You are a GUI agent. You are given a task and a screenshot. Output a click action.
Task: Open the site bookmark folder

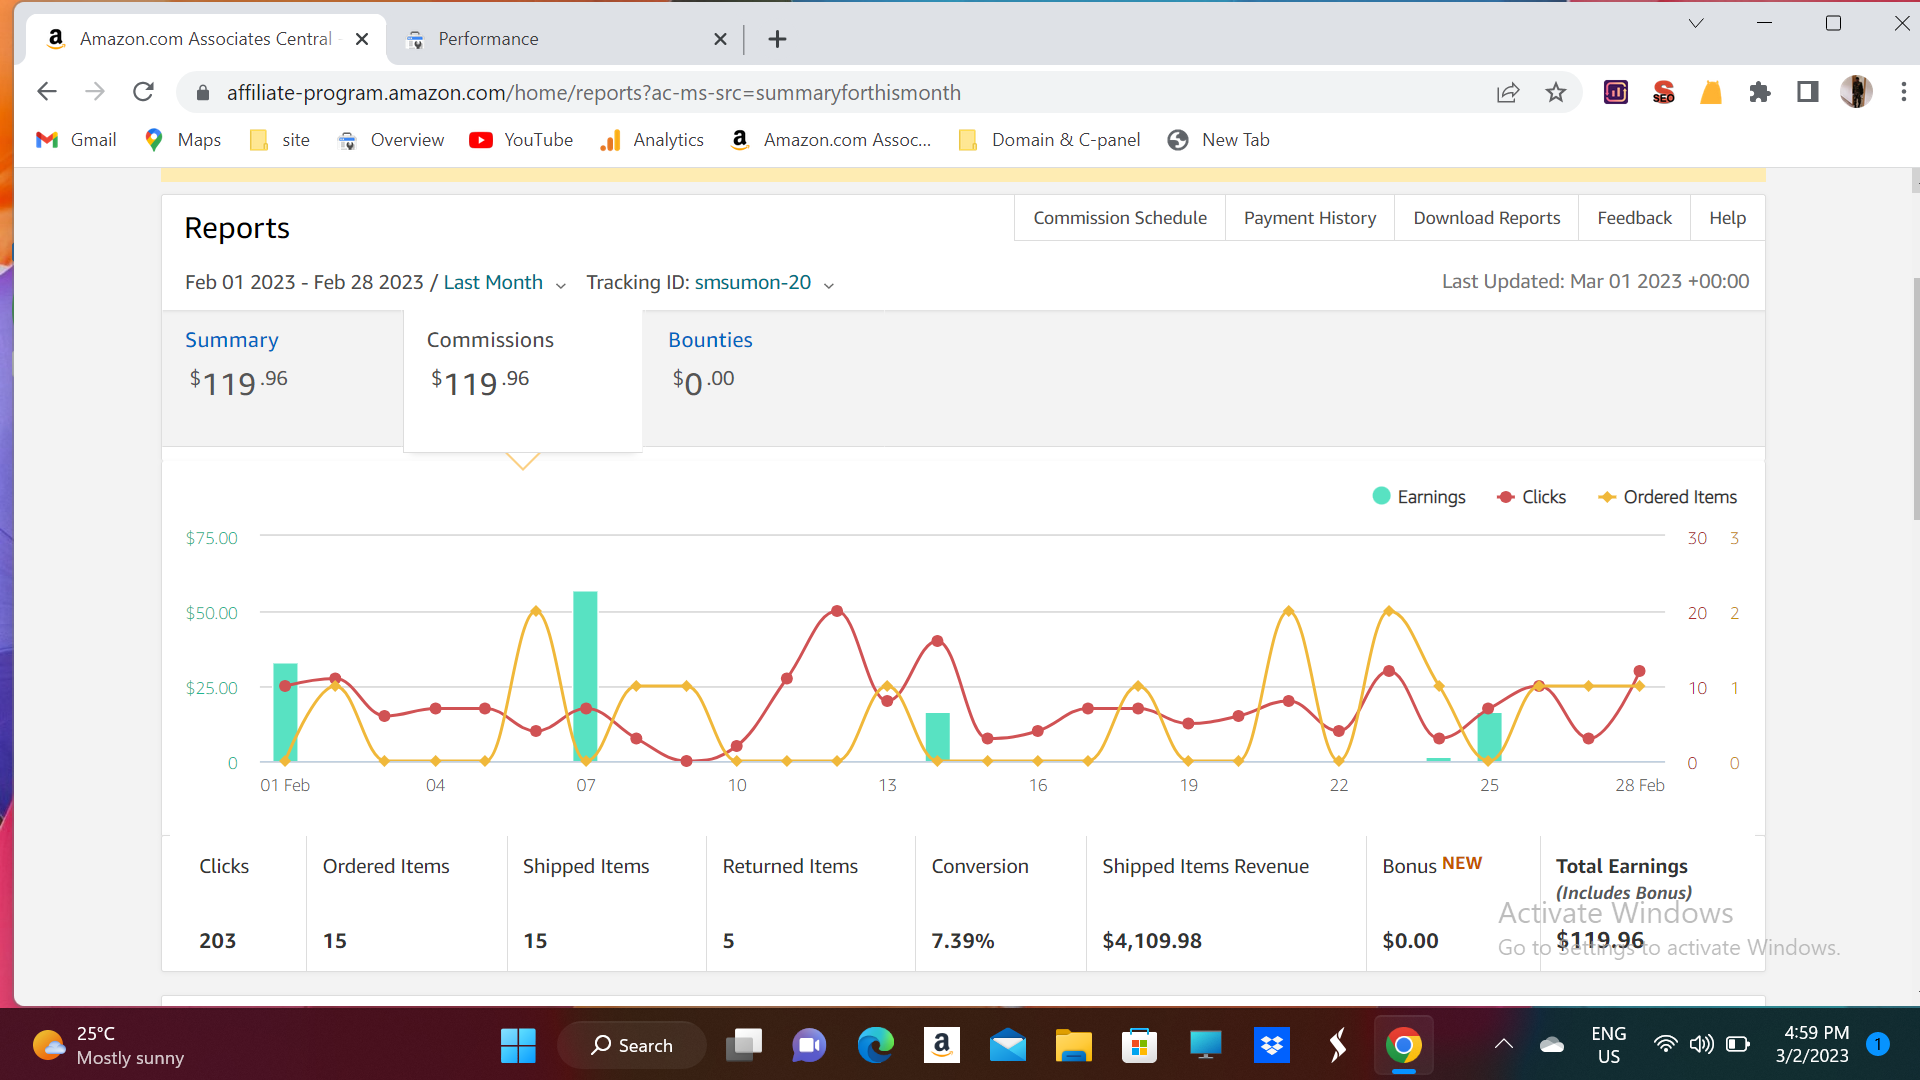click(x=280, y=140)
